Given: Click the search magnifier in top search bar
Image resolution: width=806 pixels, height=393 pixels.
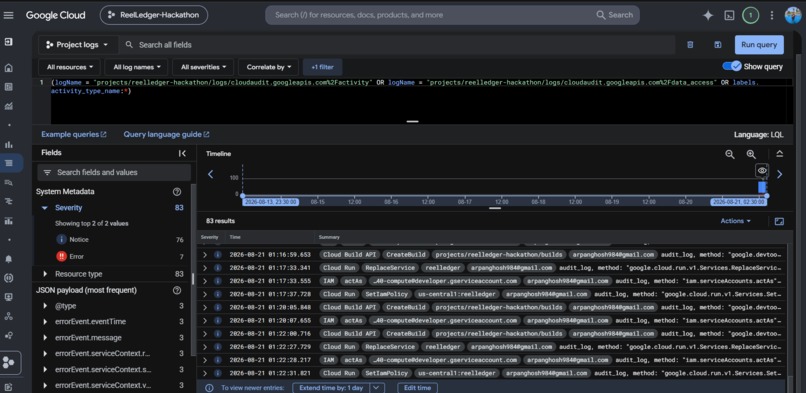Looking at the screenshot, I should [601, 15].
